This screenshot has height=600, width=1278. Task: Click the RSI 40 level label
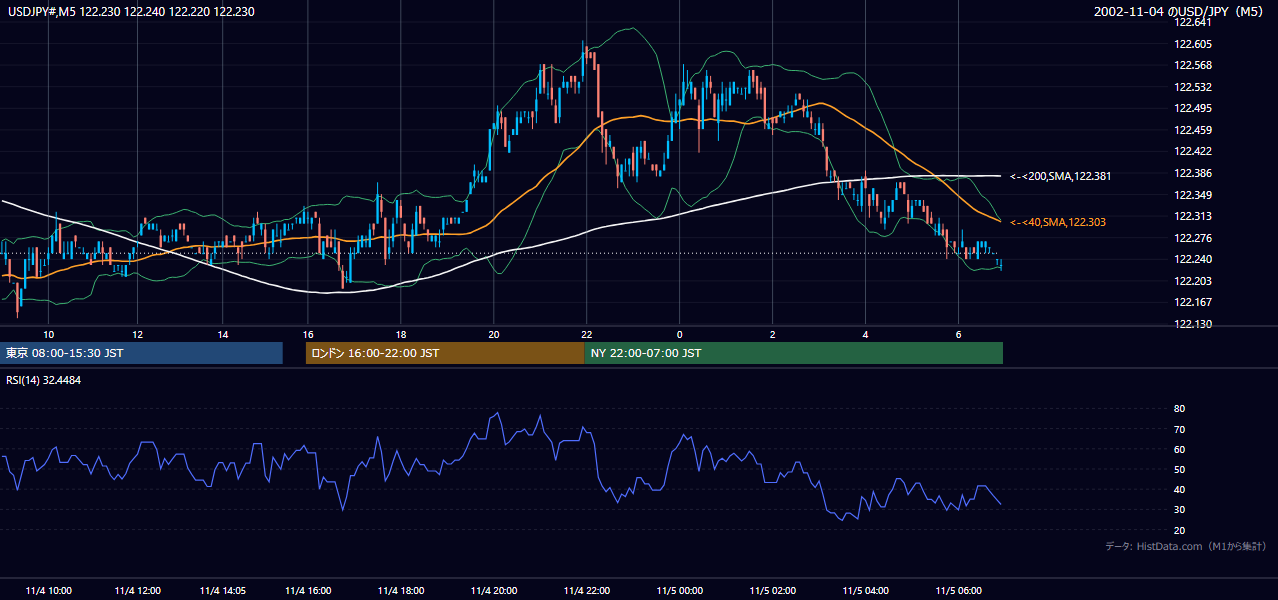[x=1179, y=489]
